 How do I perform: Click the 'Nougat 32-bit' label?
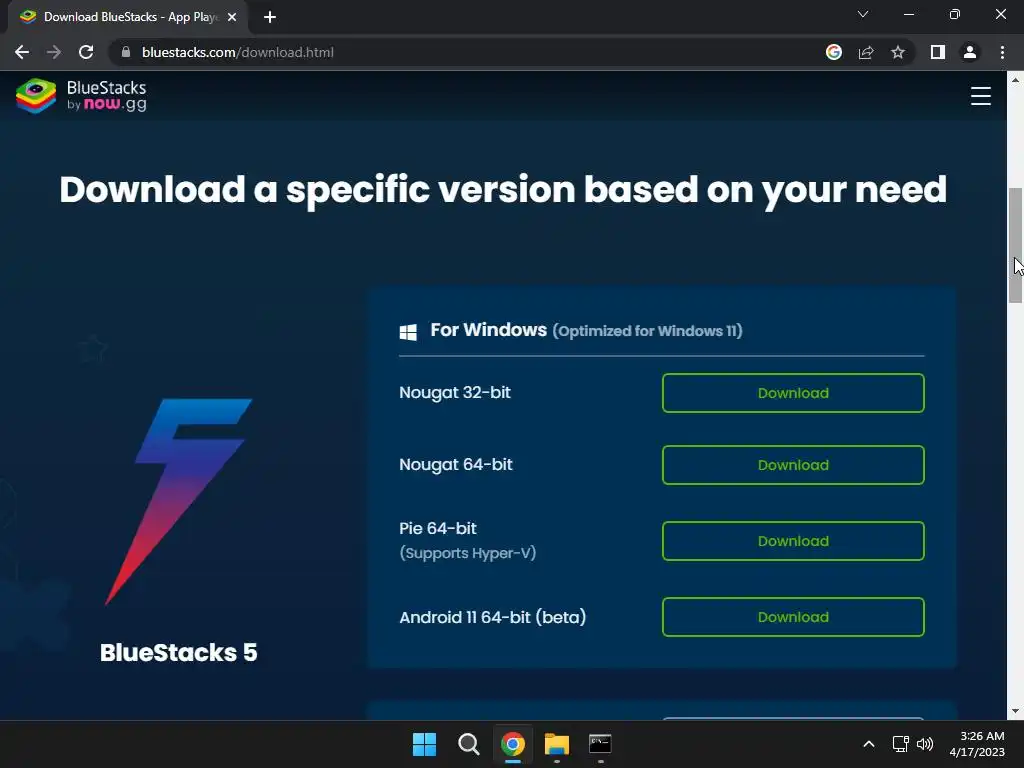pyautogui.click(x=455, y=392)
